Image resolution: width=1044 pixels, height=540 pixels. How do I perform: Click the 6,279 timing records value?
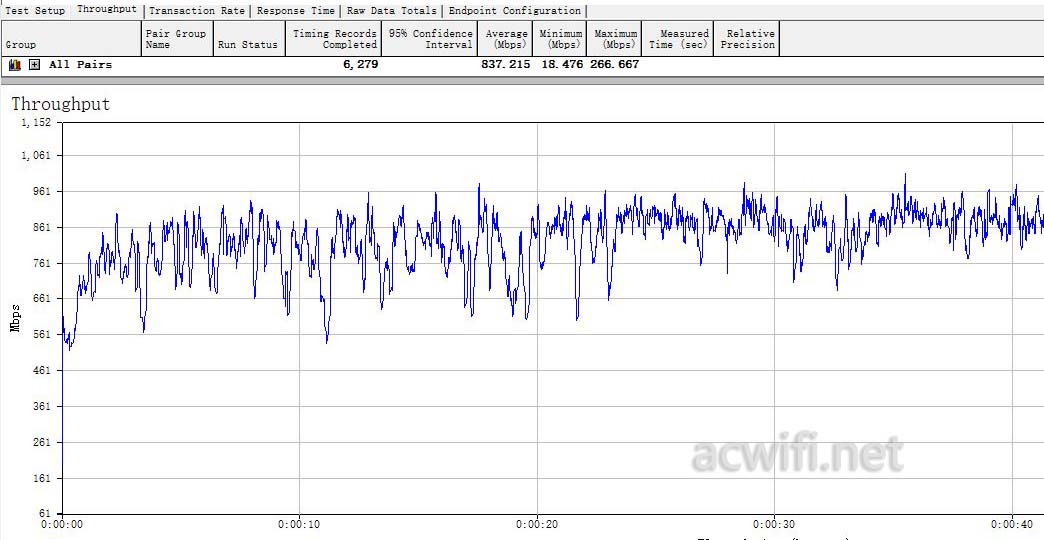click(x=361, y=65)
